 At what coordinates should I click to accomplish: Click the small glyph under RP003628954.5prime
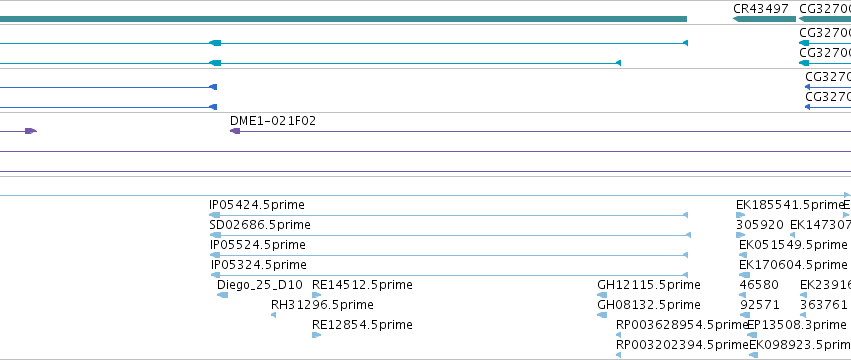[x=619, y=335]
